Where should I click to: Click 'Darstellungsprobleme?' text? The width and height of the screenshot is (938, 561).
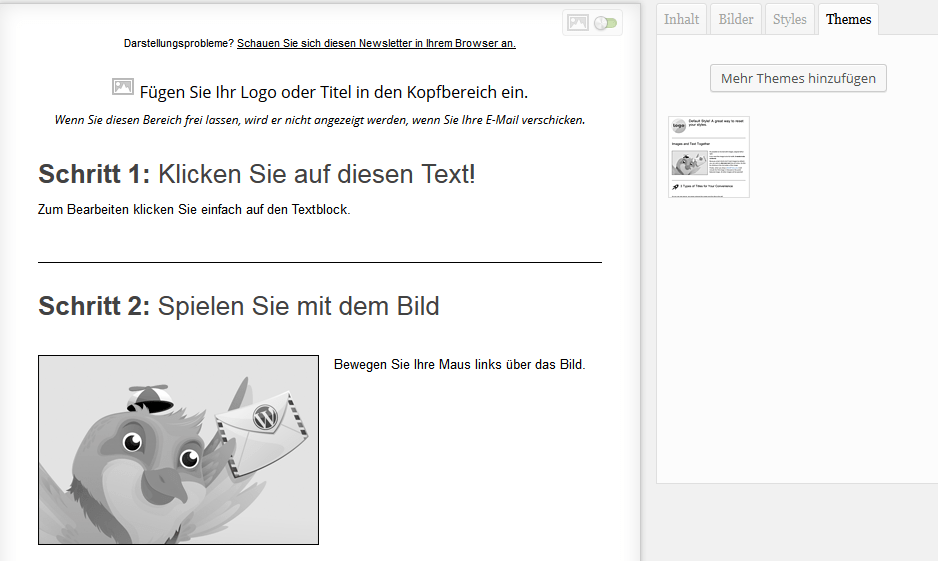tap(179, 43)
